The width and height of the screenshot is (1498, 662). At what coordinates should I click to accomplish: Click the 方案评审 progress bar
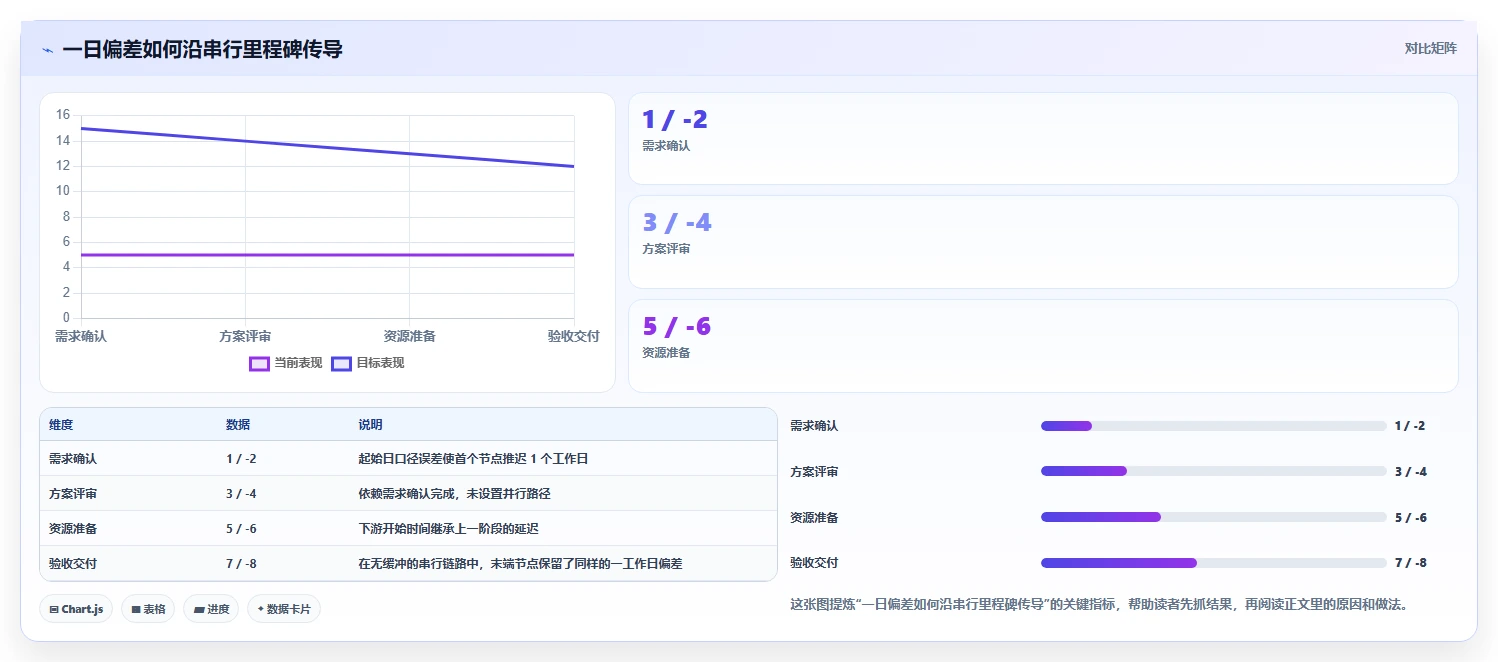tap(1213, 471)
